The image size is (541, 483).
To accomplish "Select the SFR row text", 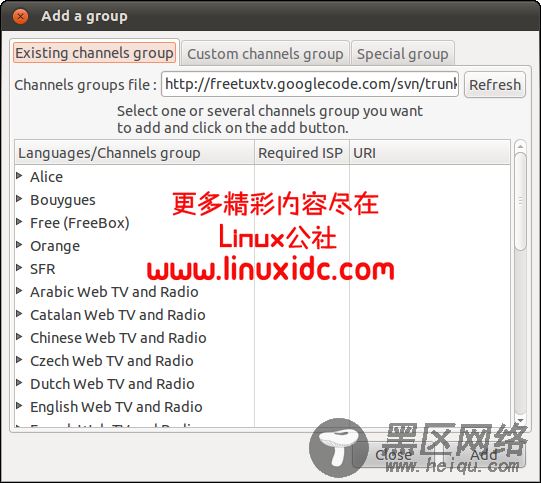I will 43,269.
